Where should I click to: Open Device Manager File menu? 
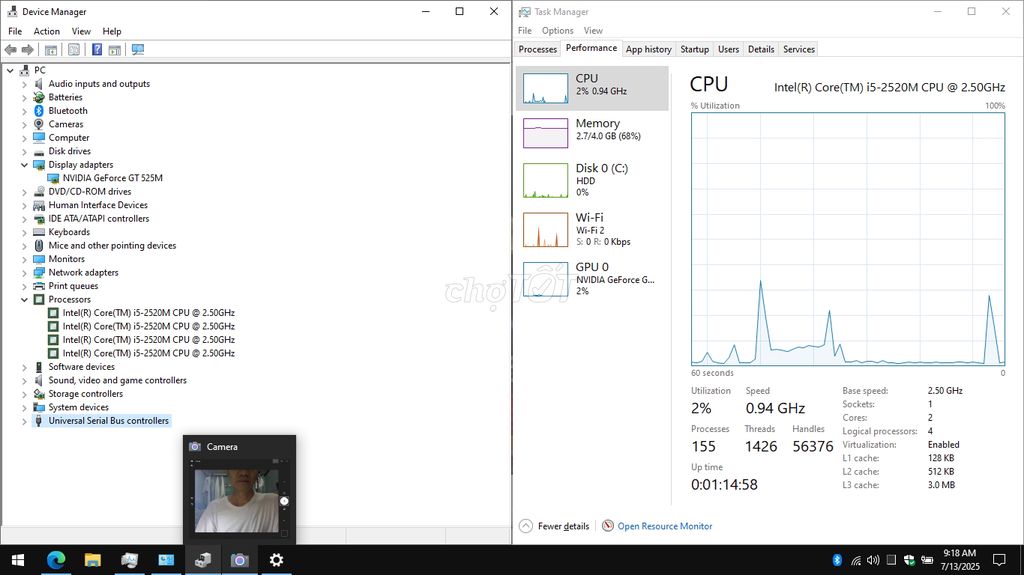[x=15, y=31]
